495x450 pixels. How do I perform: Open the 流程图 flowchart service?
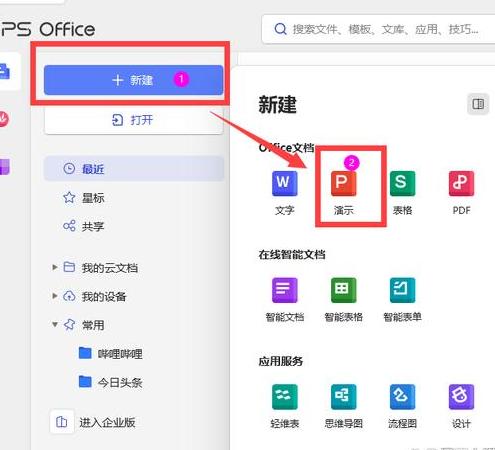tap(402, 406)
